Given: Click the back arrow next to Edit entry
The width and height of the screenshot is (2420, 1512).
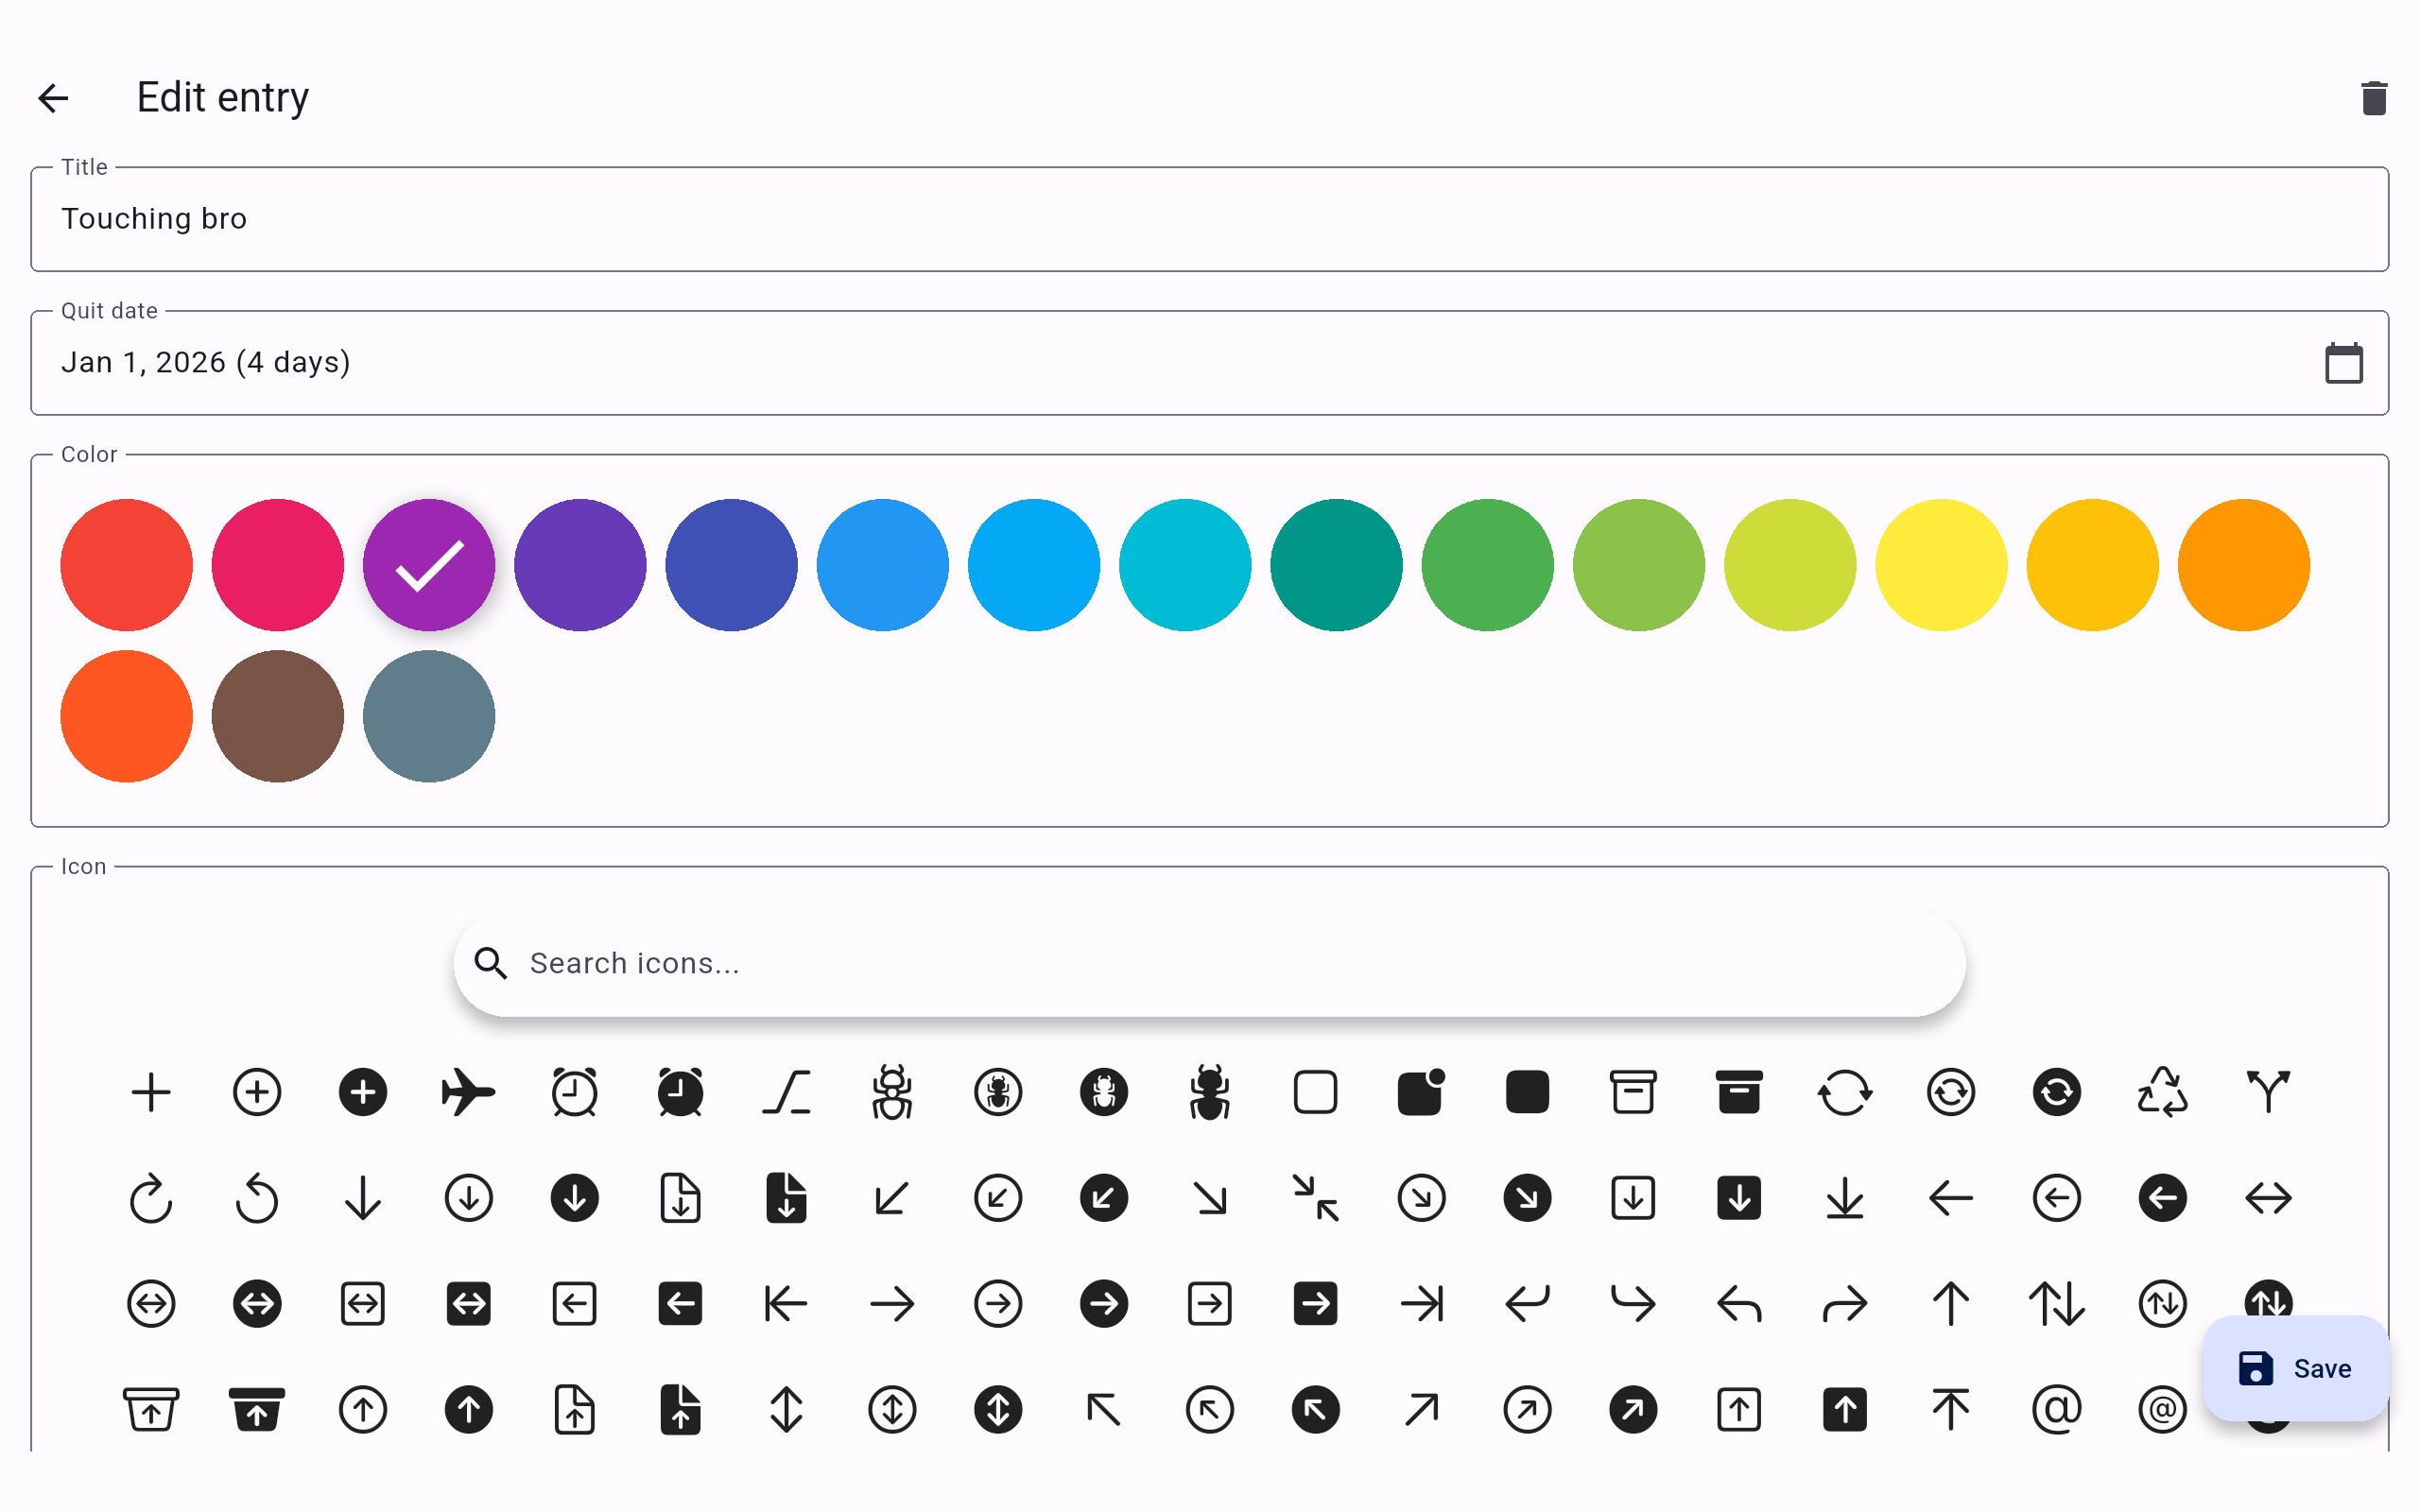Looking at the screenshot, I should [53, 98].
